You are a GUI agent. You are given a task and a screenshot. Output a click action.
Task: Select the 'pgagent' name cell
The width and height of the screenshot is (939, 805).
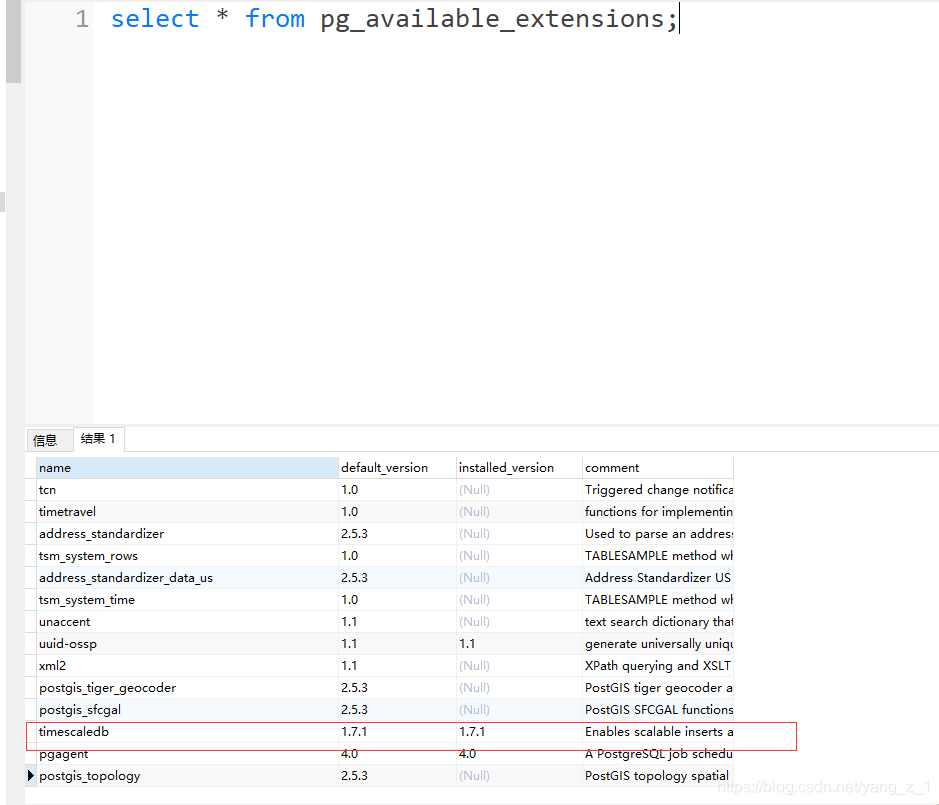pos(187,754)
